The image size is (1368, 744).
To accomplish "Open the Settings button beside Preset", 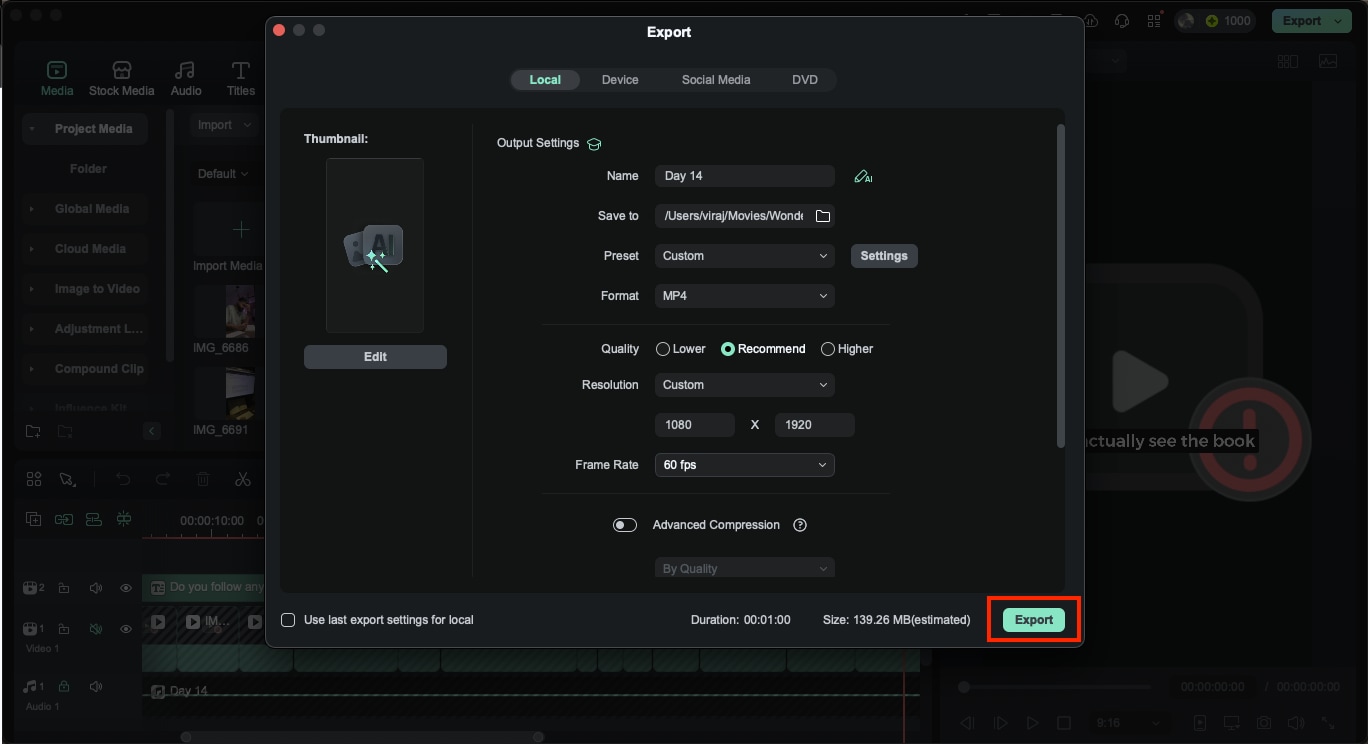I will (884, 256).
